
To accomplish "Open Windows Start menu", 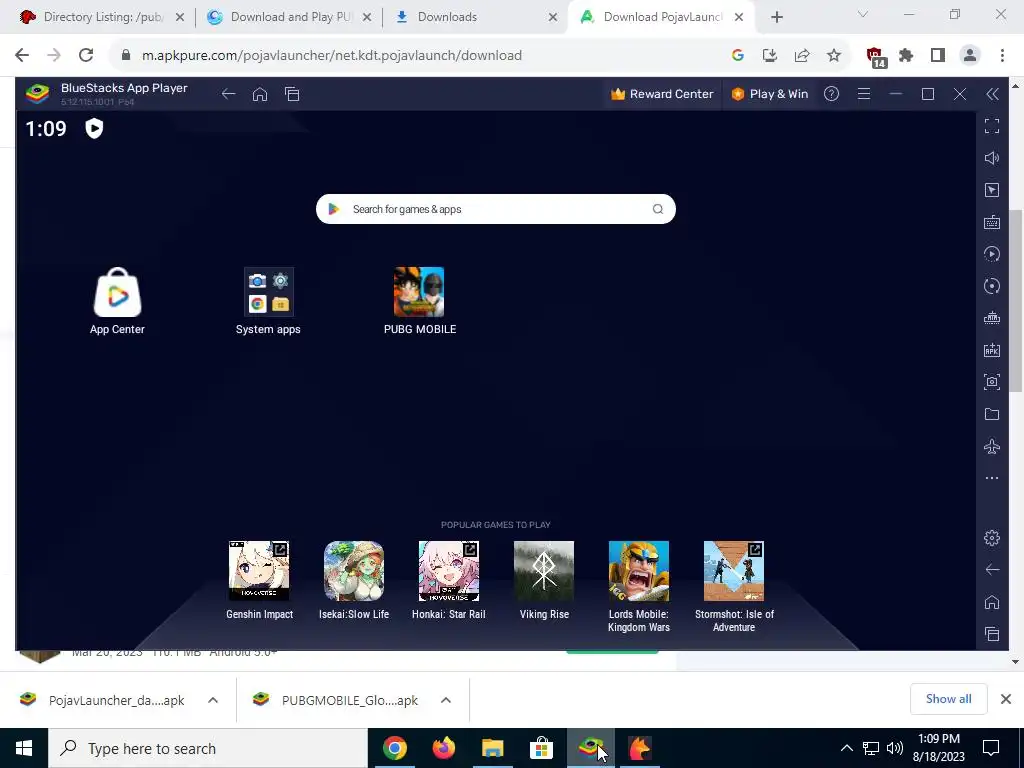I will [x=24, y=748].
